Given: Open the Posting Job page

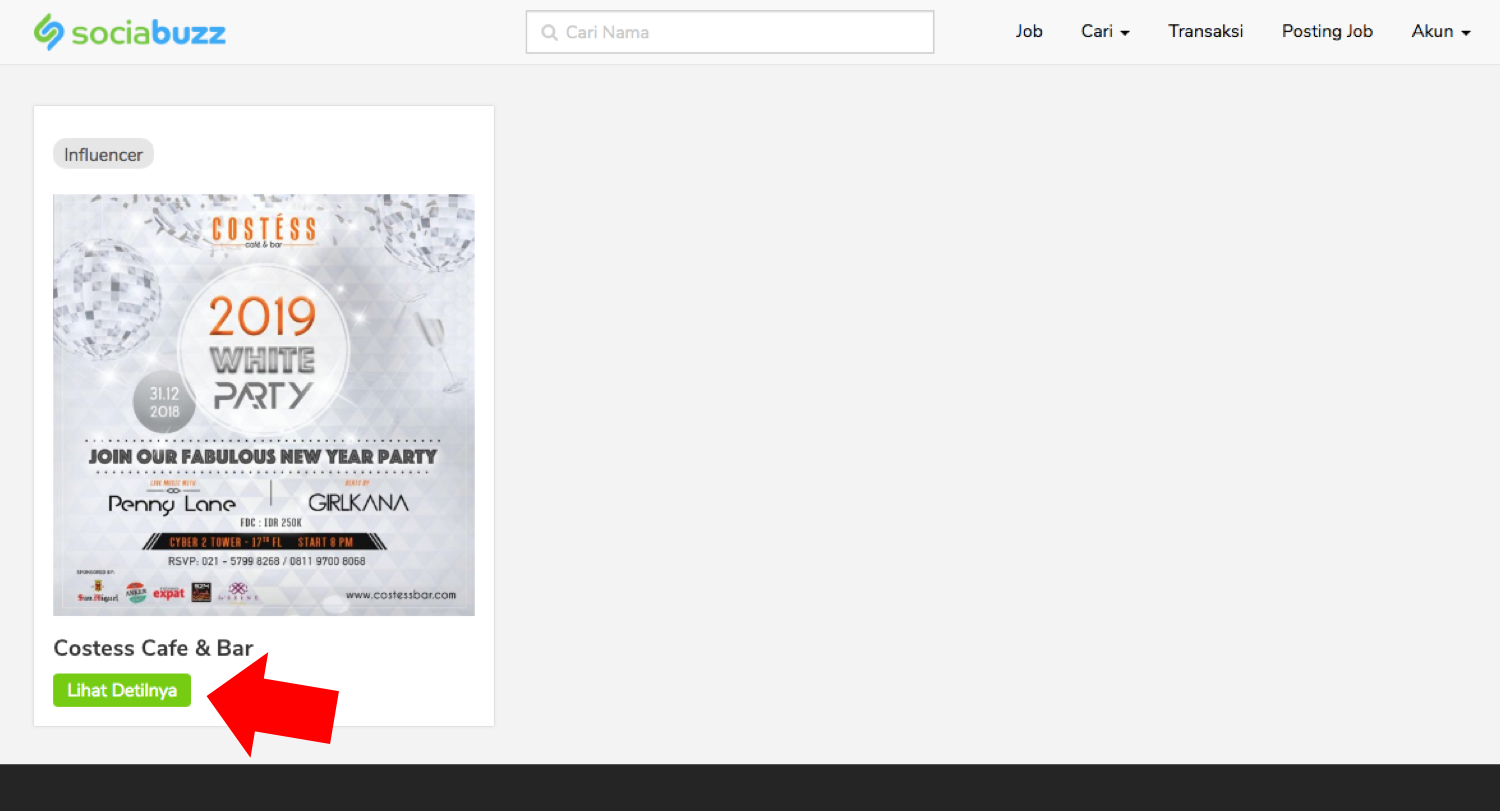Looking at the screenshot, I should (1327, 31).
